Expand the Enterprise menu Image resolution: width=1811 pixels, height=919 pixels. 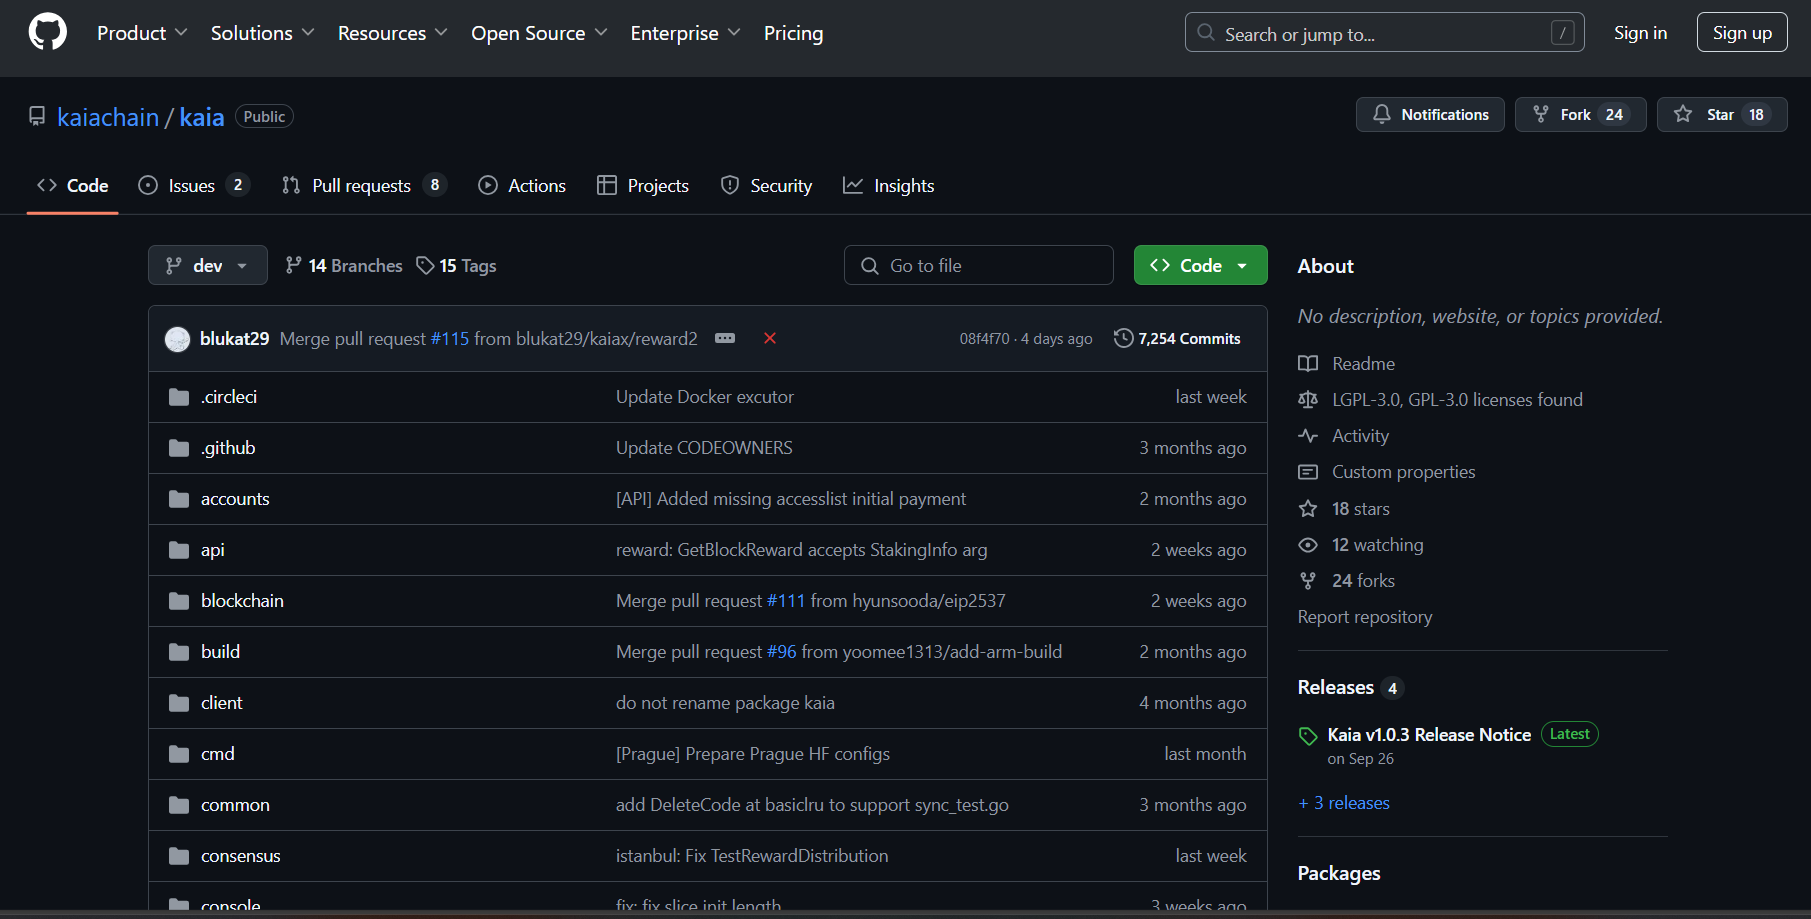point(685,33)
